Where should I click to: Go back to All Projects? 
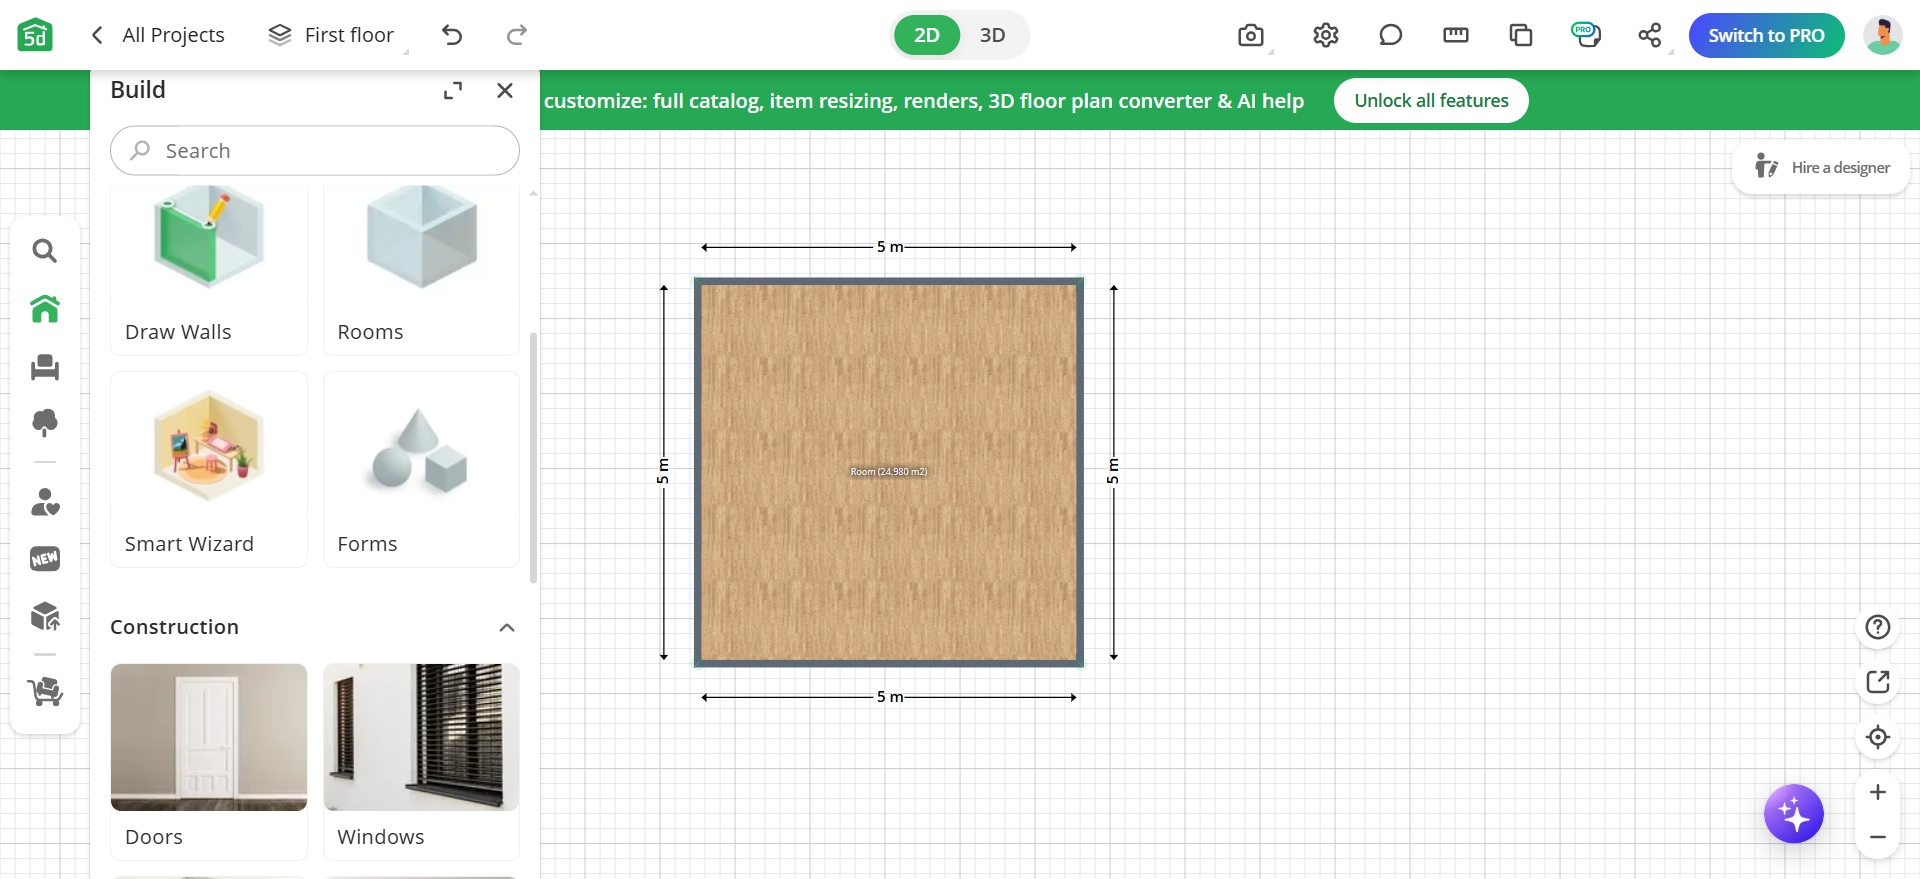[x=158, y=36]
